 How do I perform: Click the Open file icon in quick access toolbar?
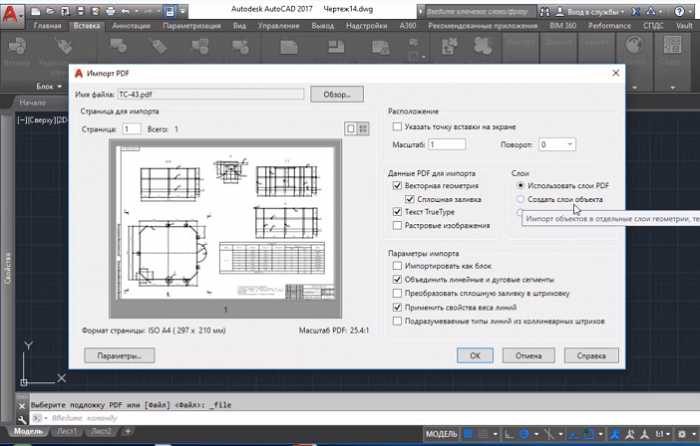(x=51, y=12)
